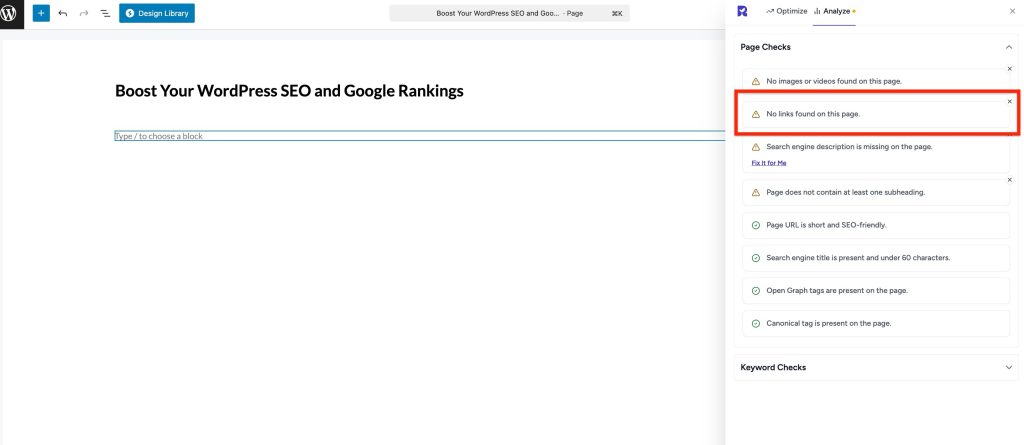Click the page title heading text
The height and width of the screenshot is (445, 1024).
click(289, 91)
